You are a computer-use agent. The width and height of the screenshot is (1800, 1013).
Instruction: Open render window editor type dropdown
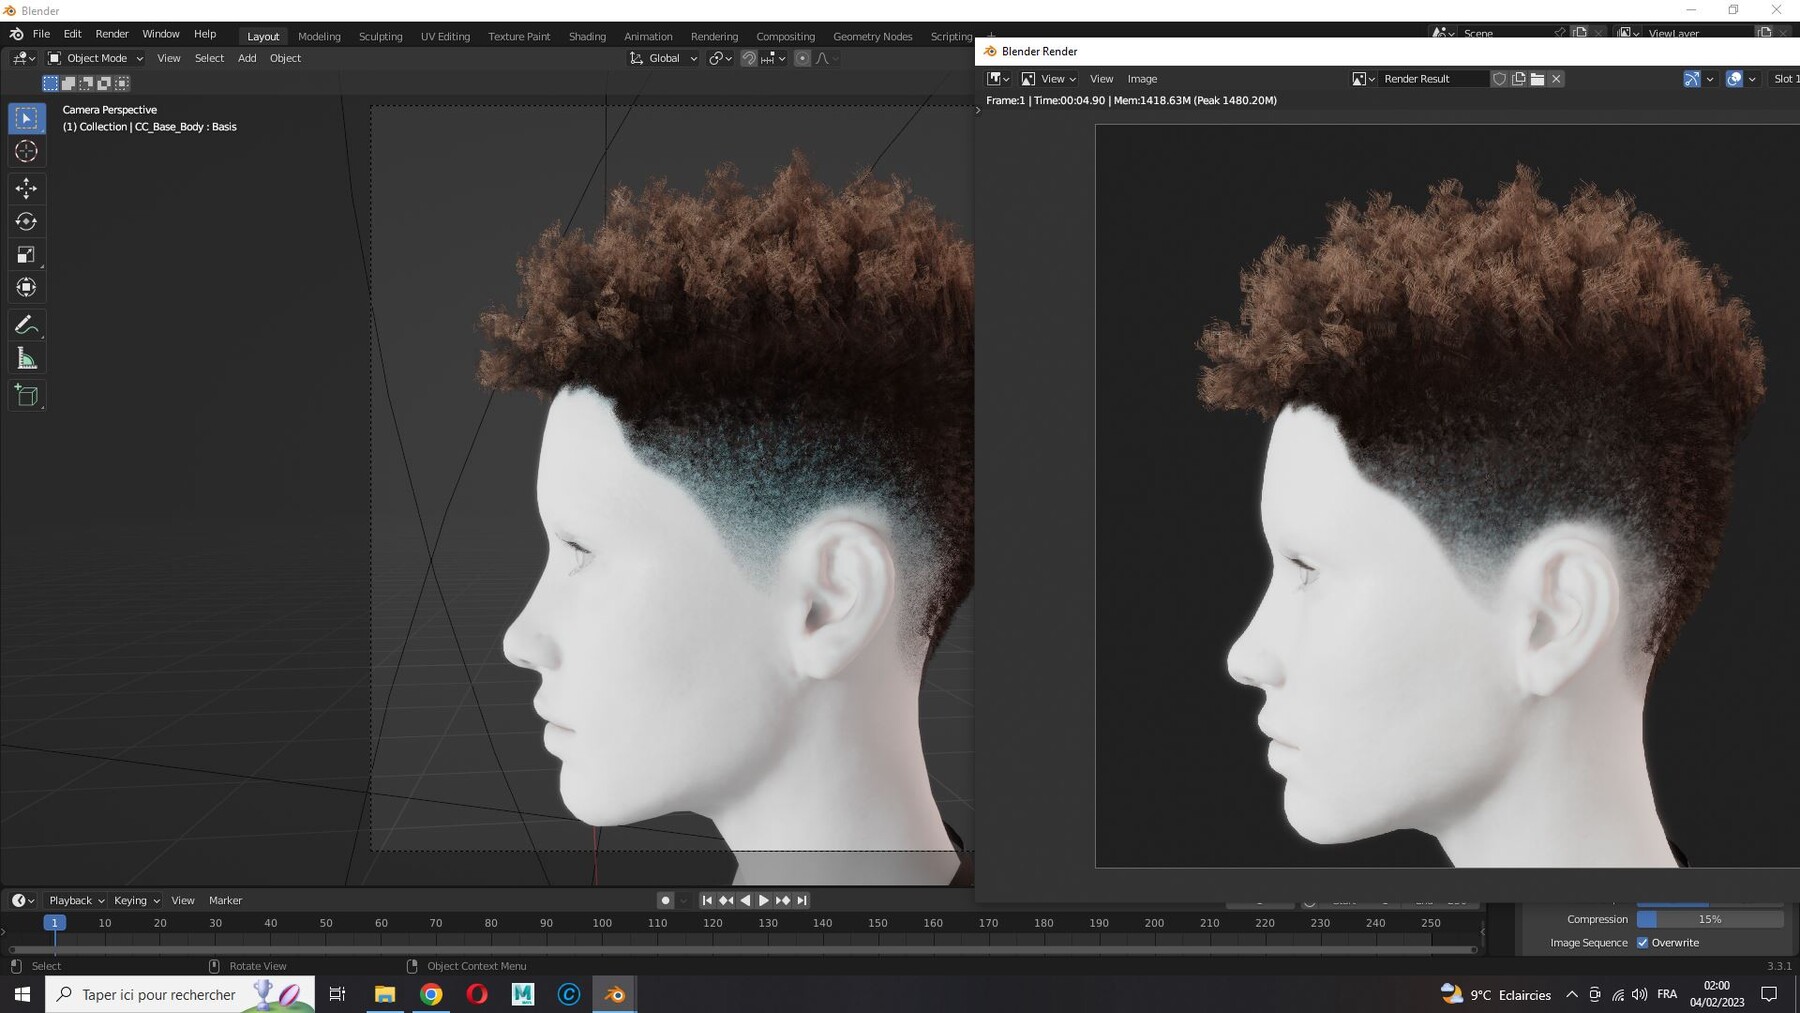pos(998,79)
